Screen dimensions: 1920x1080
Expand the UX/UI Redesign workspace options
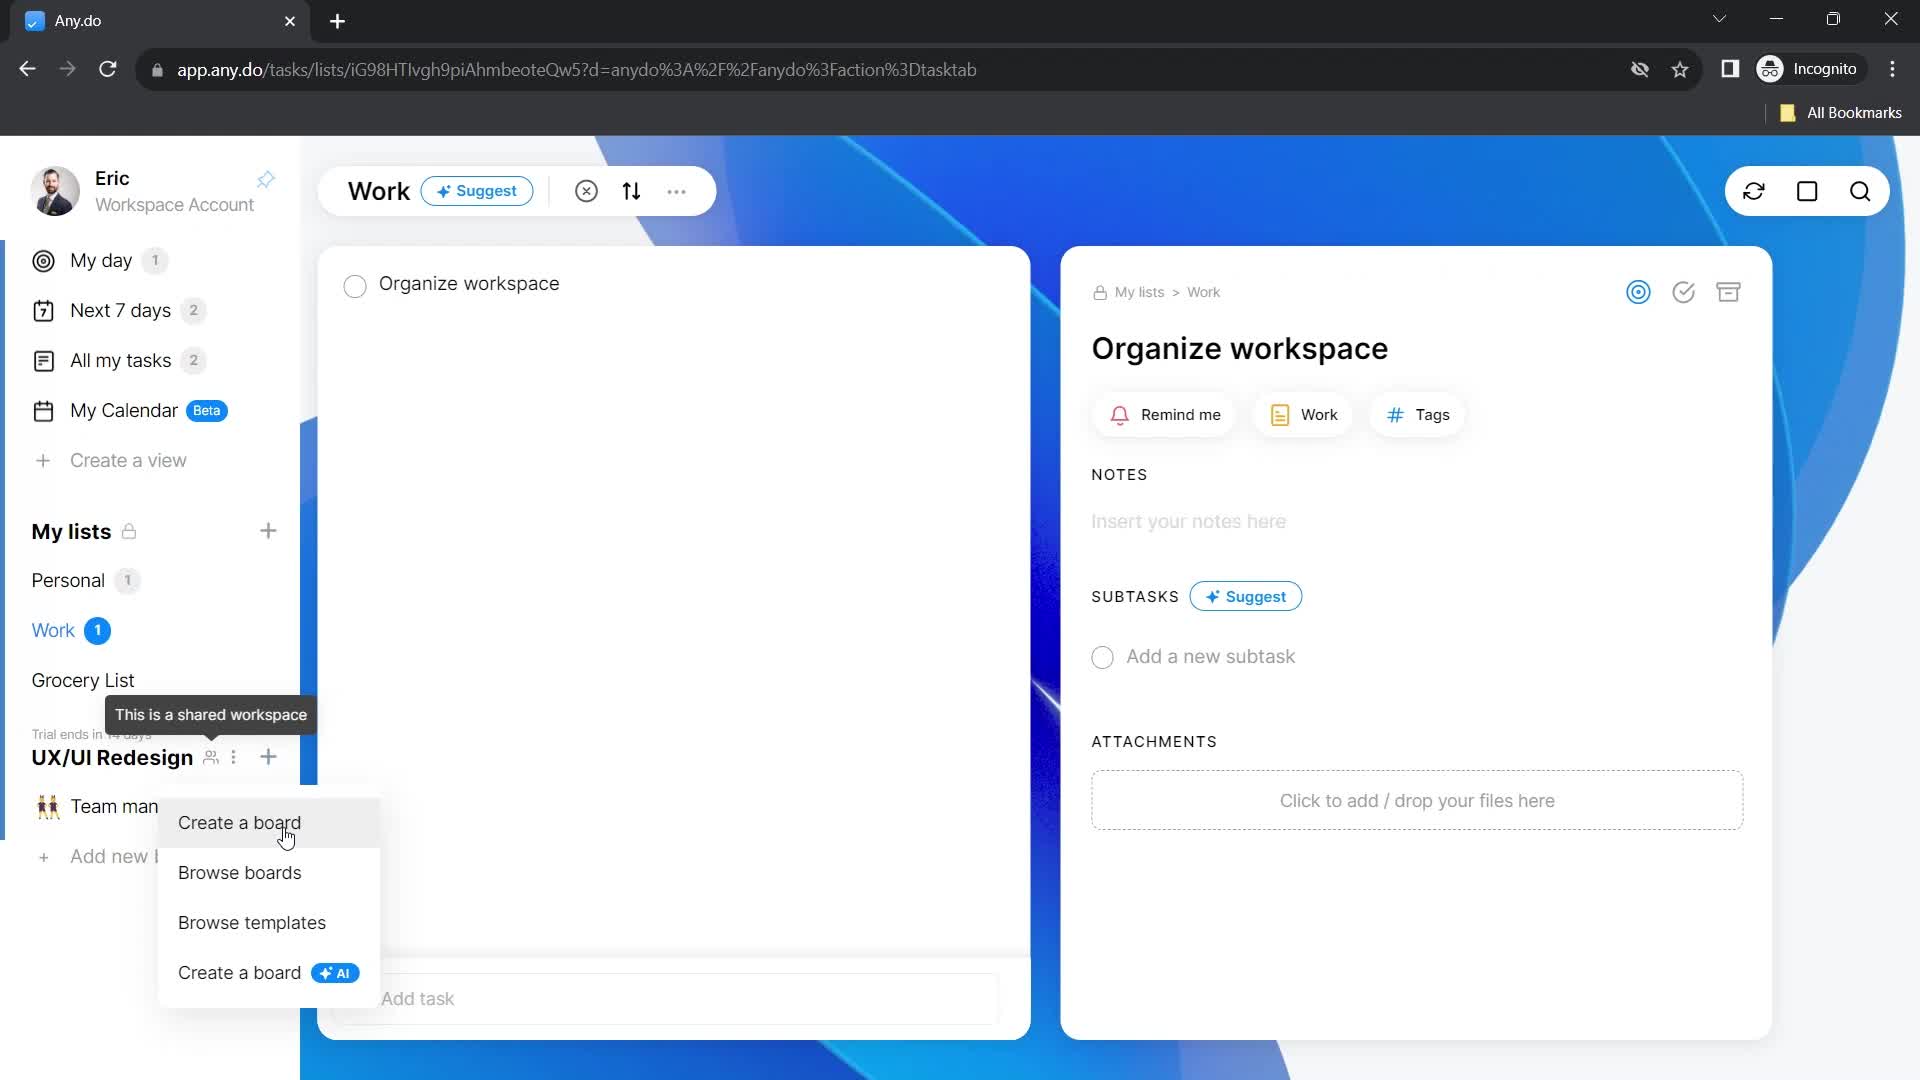pyautogui.click(x=233, y=758)
